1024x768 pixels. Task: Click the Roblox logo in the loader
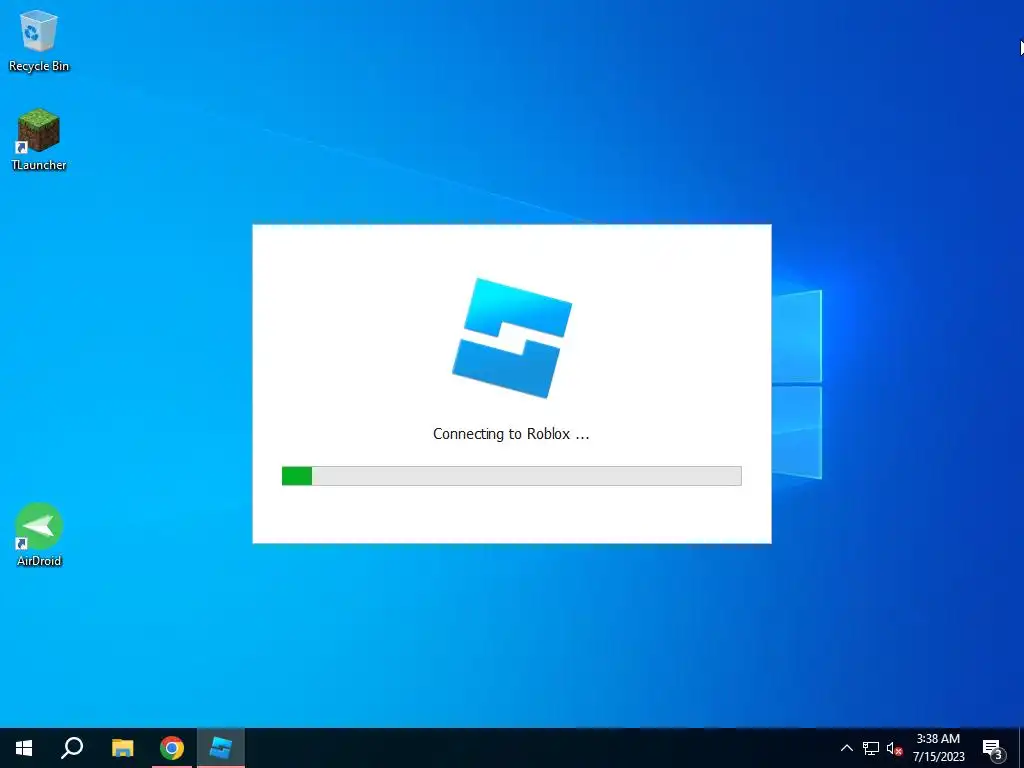(x=512, y=338)
